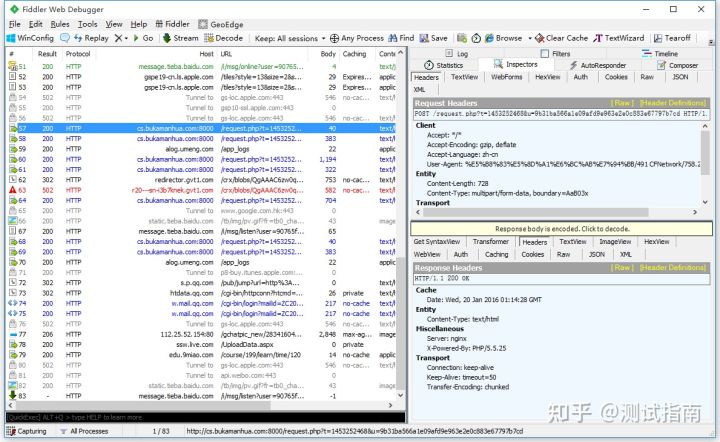Toggle Stream mode in toolbar
The width and height of the screenshot is (720, 442).
(x=180, y=38)
